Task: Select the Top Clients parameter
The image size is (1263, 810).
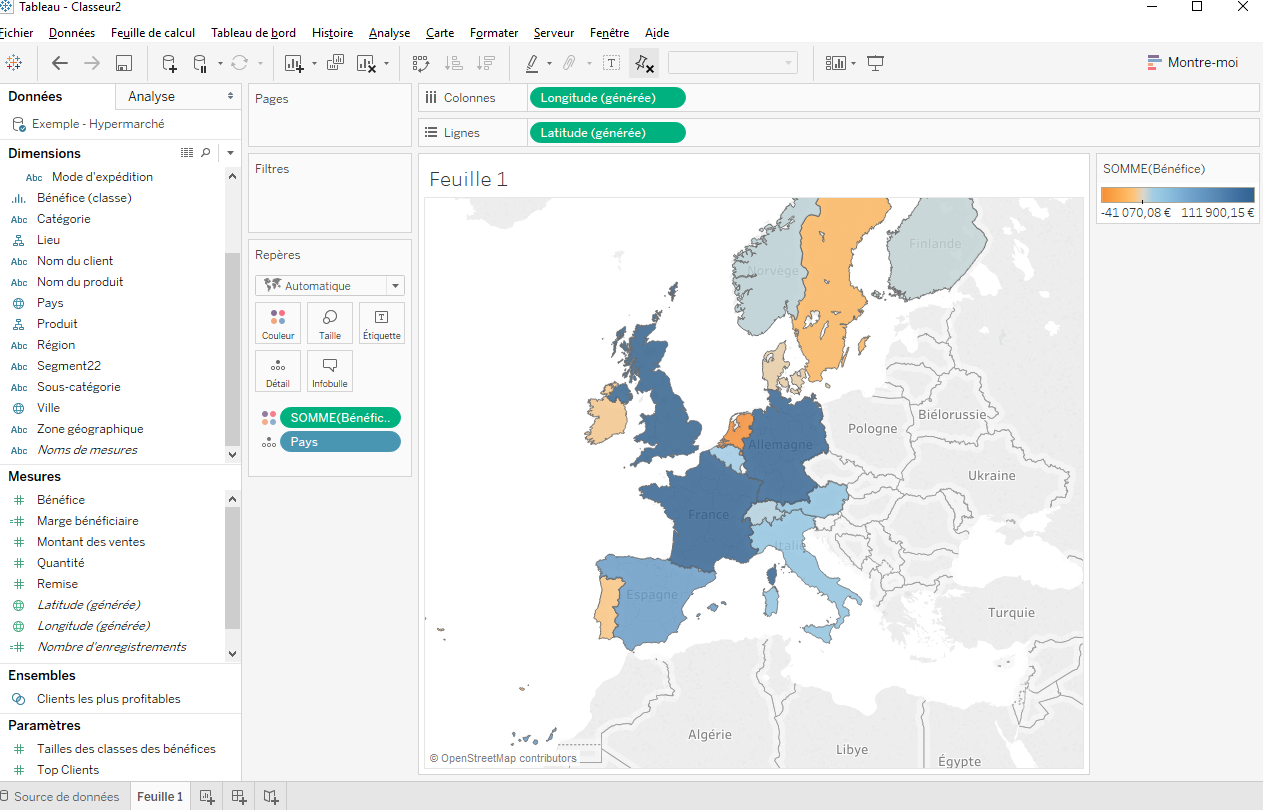Action: [x=68, y=770]
